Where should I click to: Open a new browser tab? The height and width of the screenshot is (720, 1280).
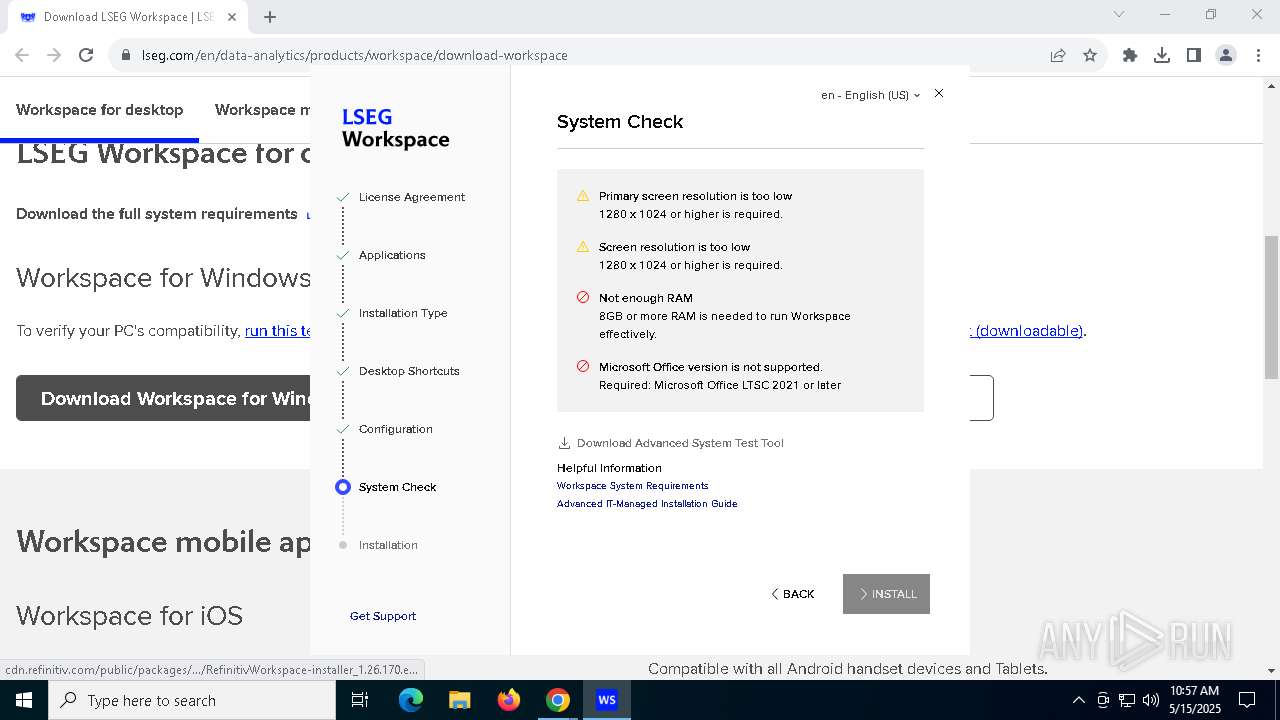[270, 16]
